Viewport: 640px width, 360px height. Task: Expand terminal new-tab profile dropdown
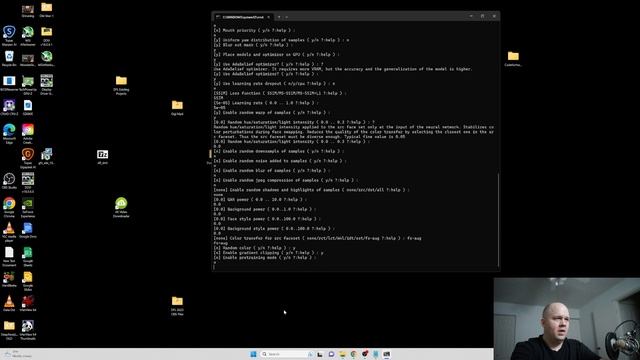[x=287, y=17]
